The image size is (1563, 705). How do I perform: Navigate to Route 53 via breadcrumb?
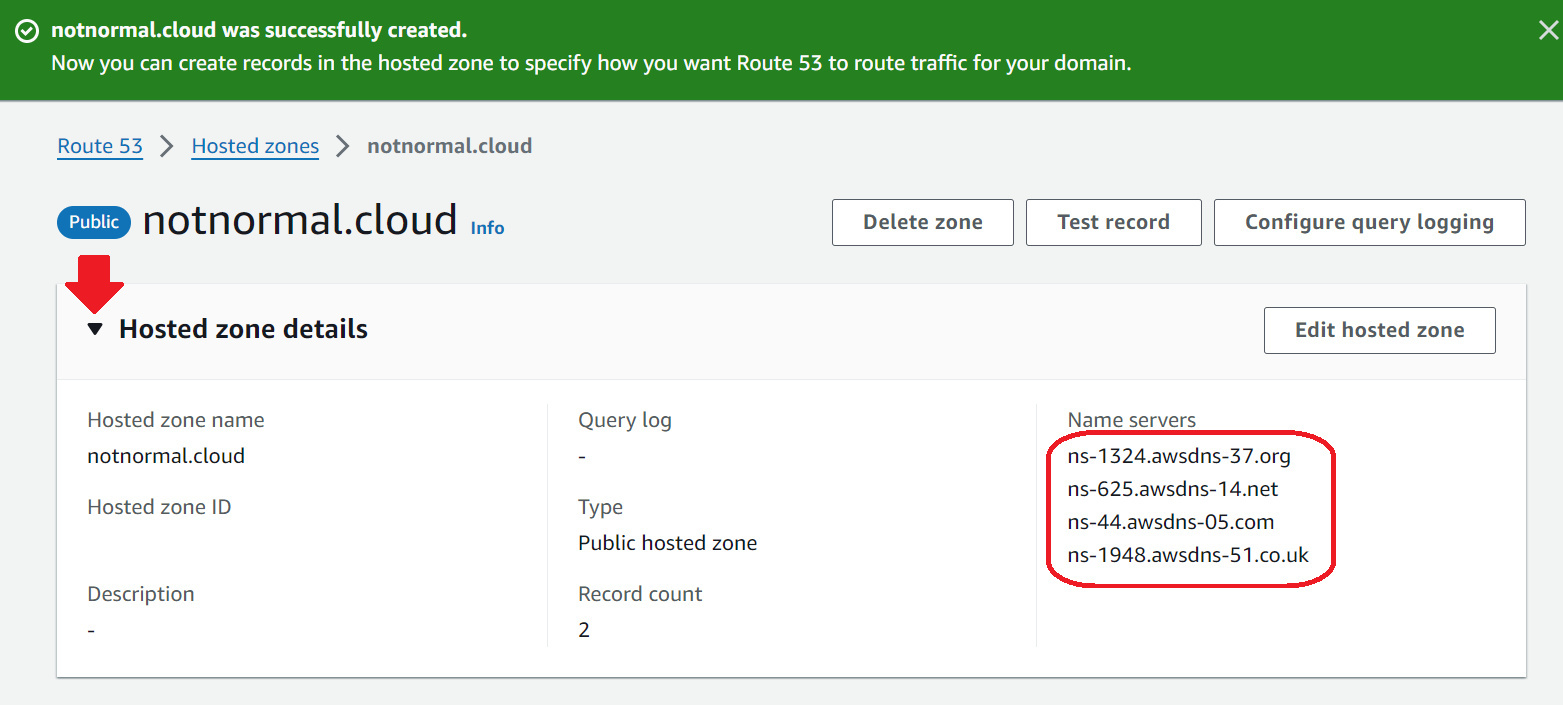[99, 145]
